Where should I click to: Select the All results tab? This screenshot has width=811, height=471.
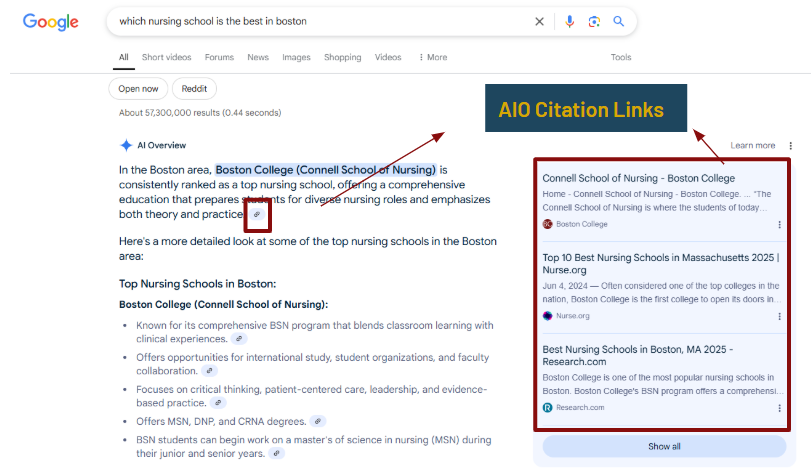pyautogui.click(x=124, y=57)
